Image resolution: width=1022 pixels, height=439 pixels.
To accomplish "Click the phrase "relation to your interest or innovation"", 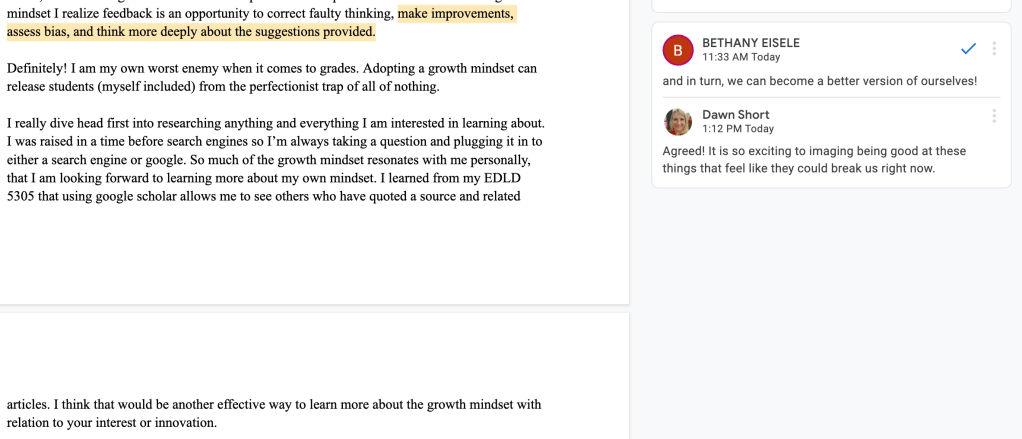I will pos(112,423).
